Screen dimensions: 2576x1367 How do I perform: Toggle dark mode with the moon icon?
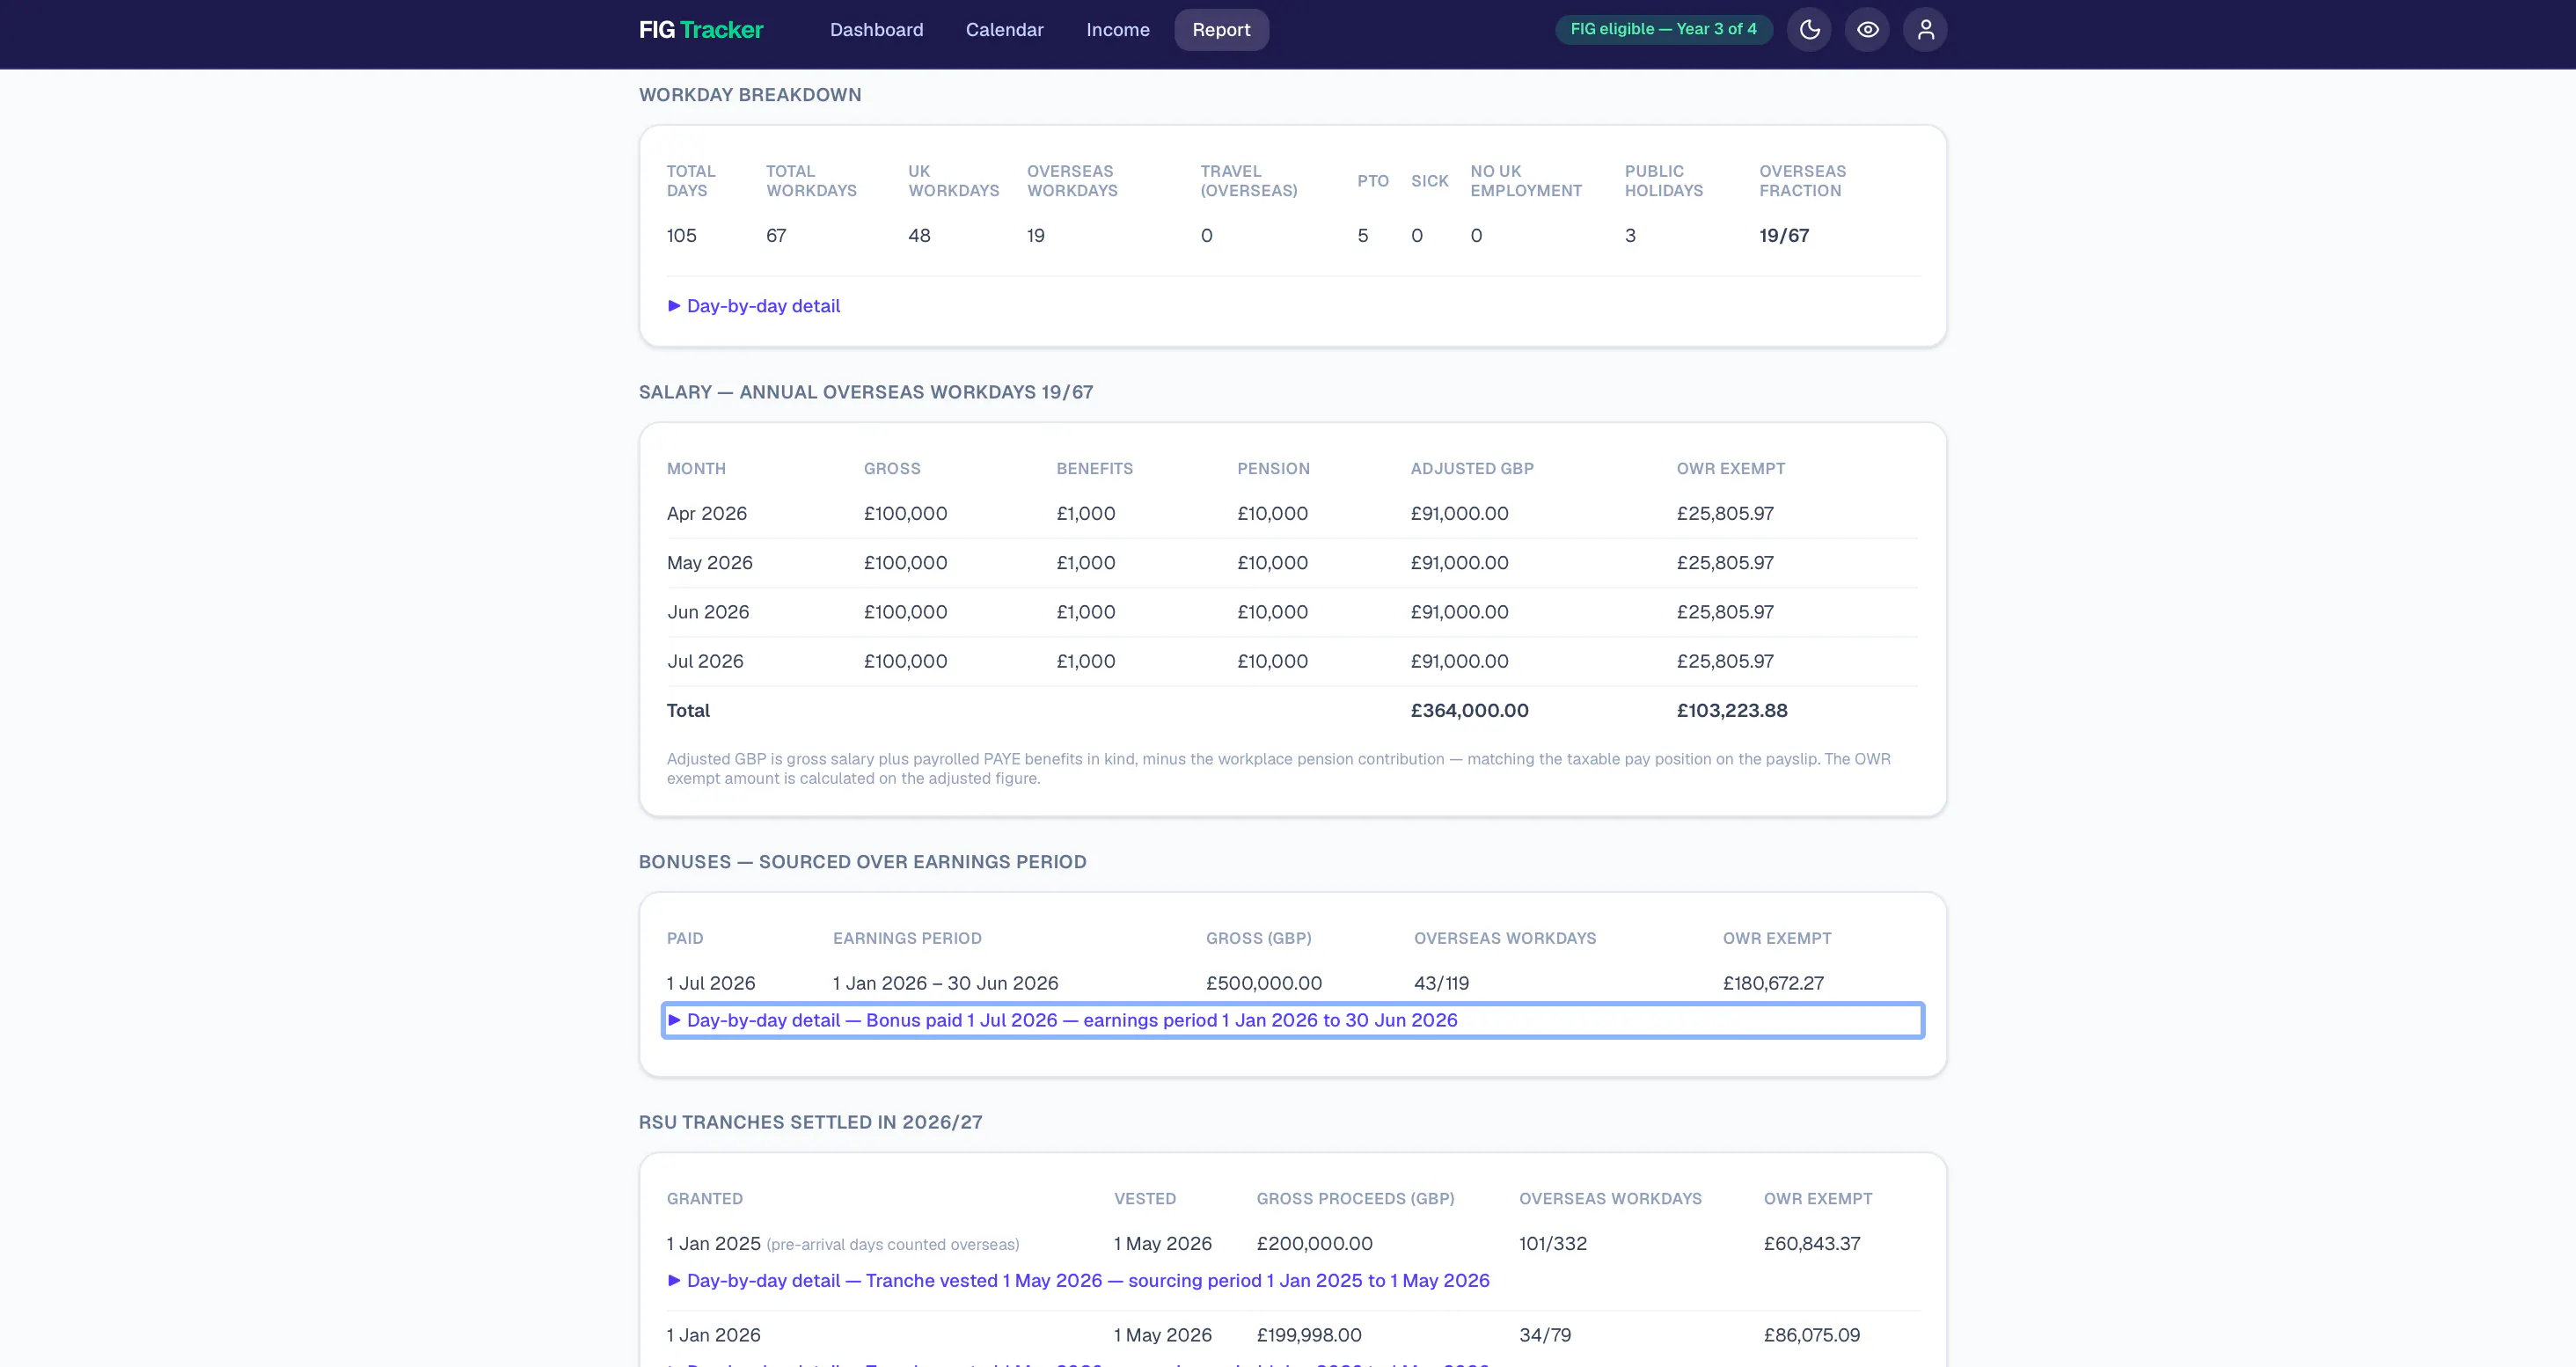click(1809, 30)
